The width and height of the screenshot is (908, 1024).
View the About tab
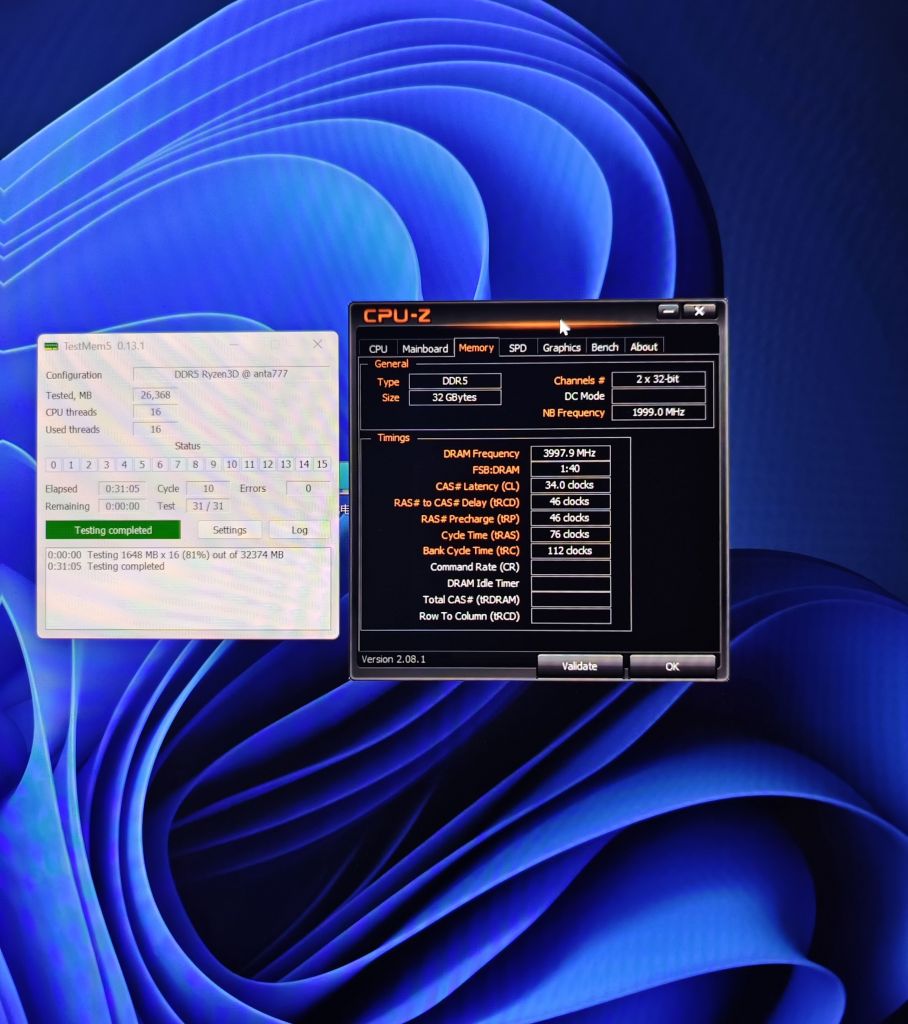point(643,347)
